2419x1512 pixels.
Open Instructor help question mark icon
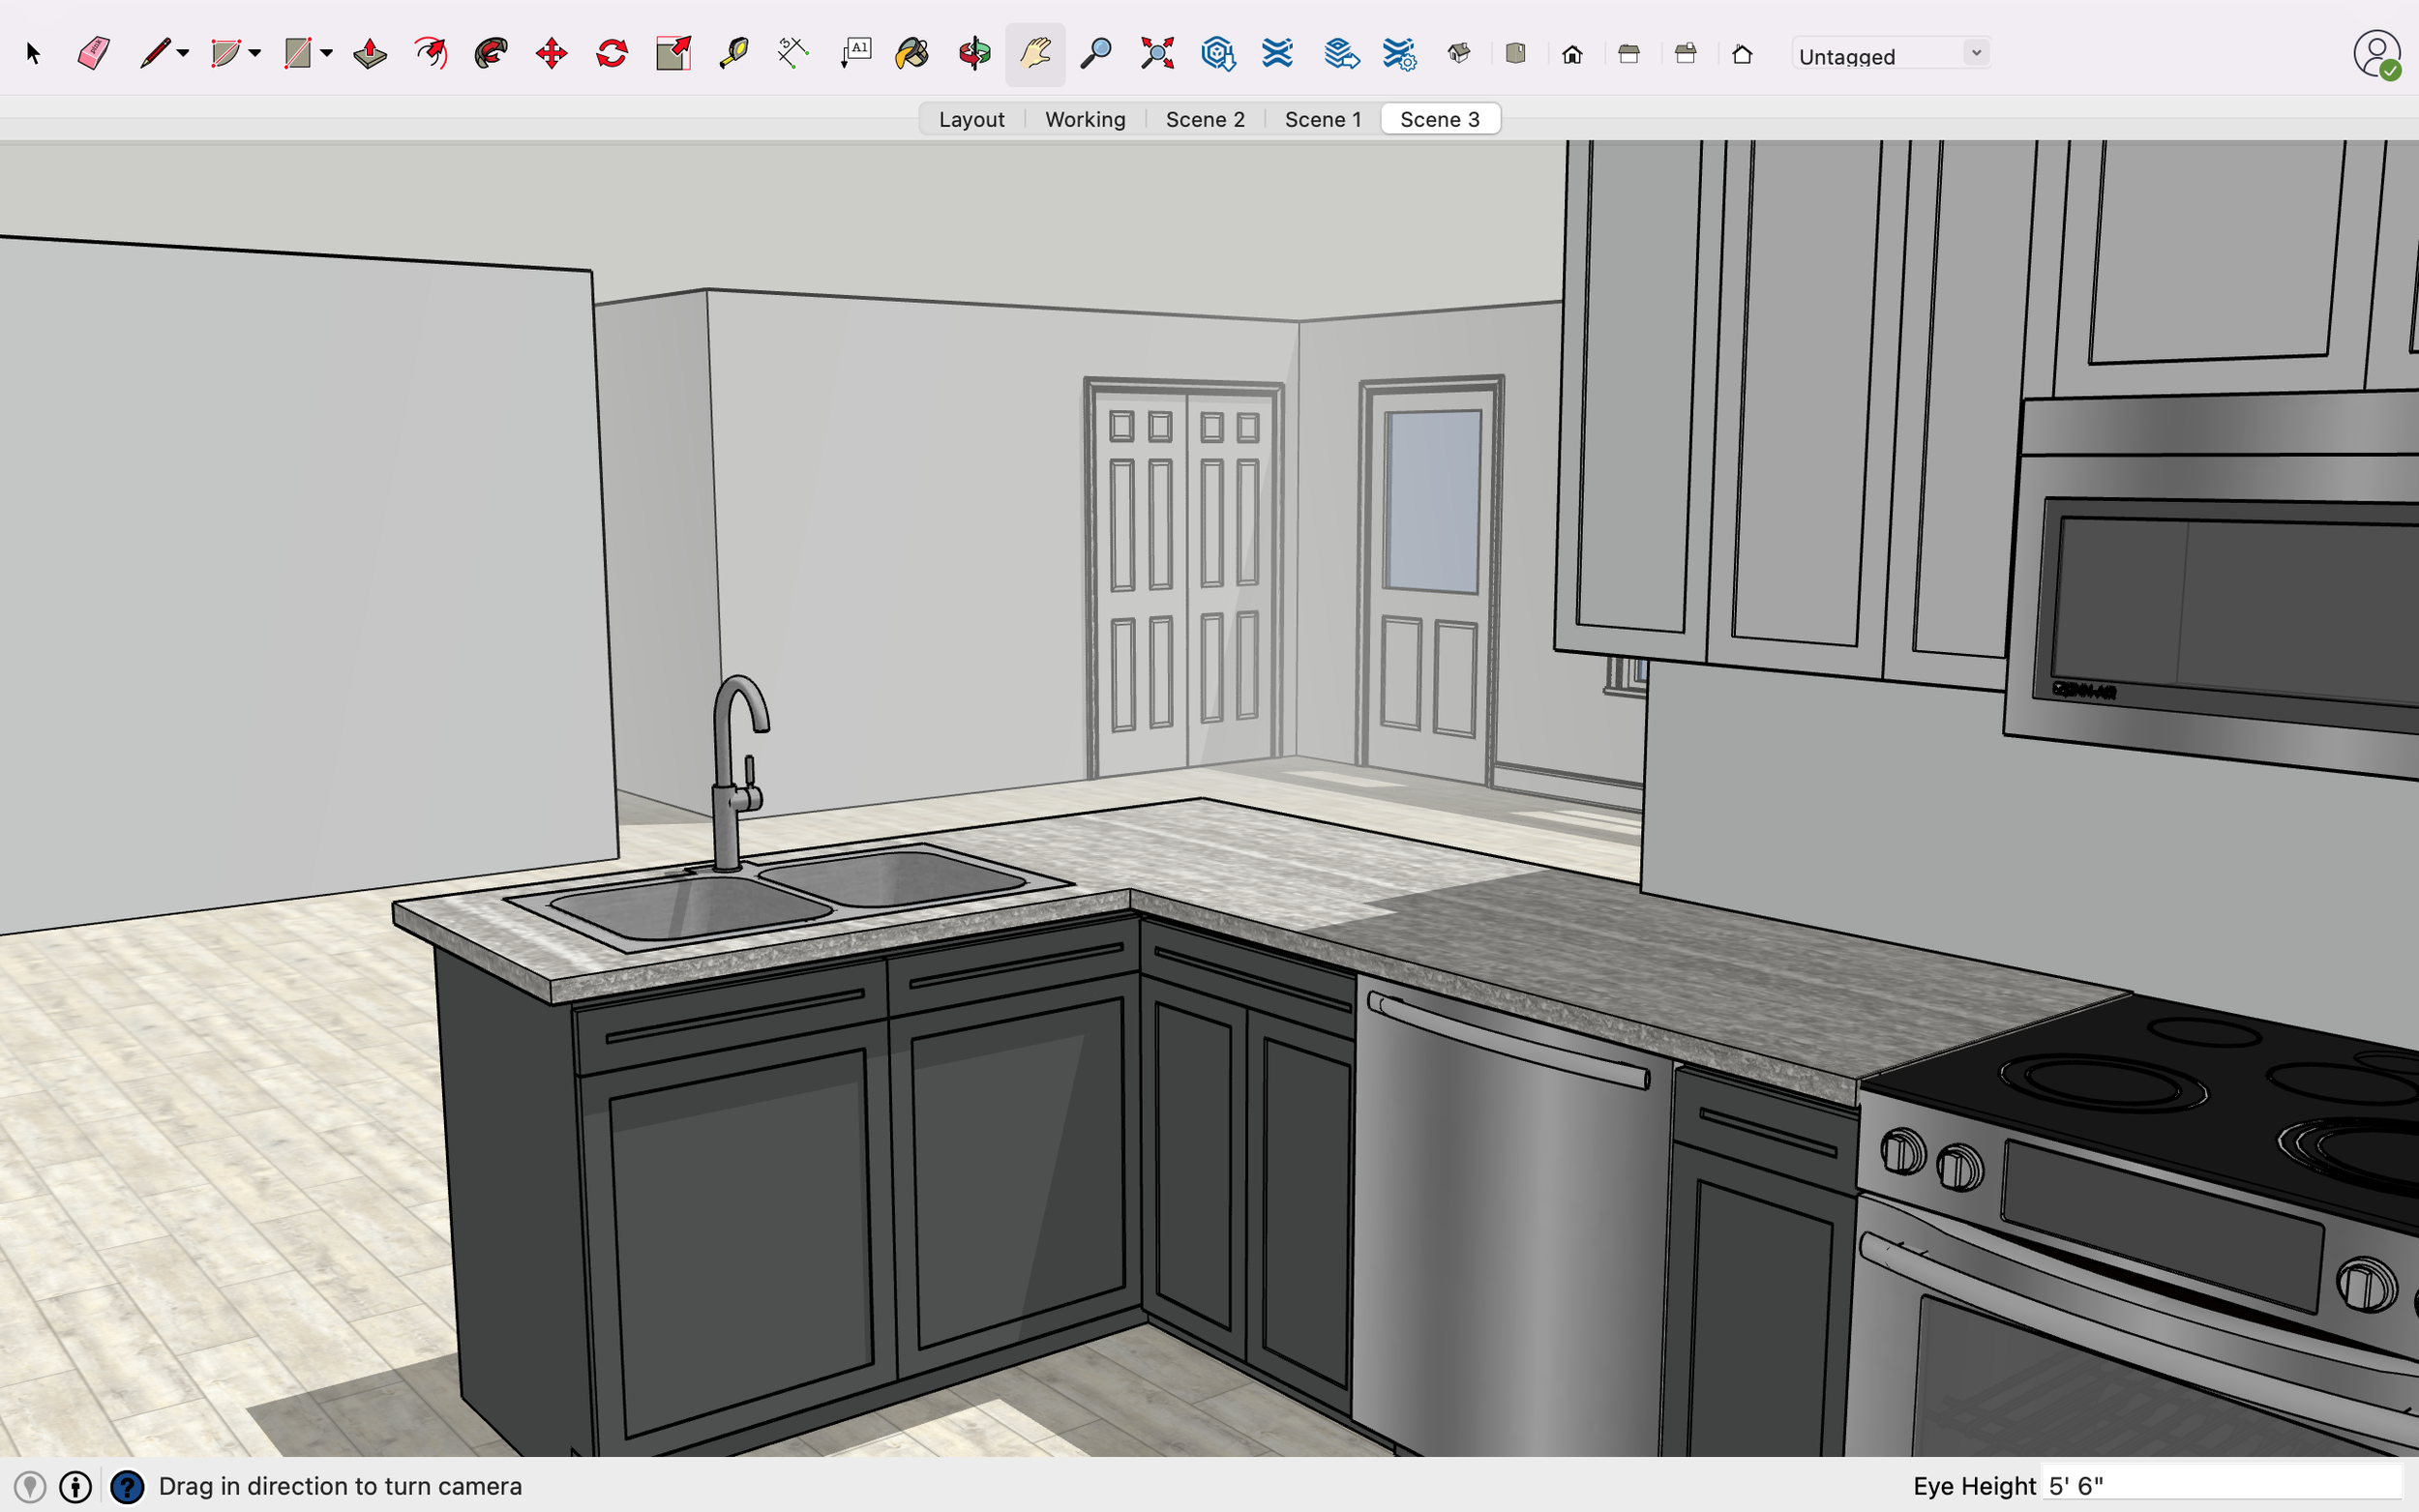(127, 1487)
